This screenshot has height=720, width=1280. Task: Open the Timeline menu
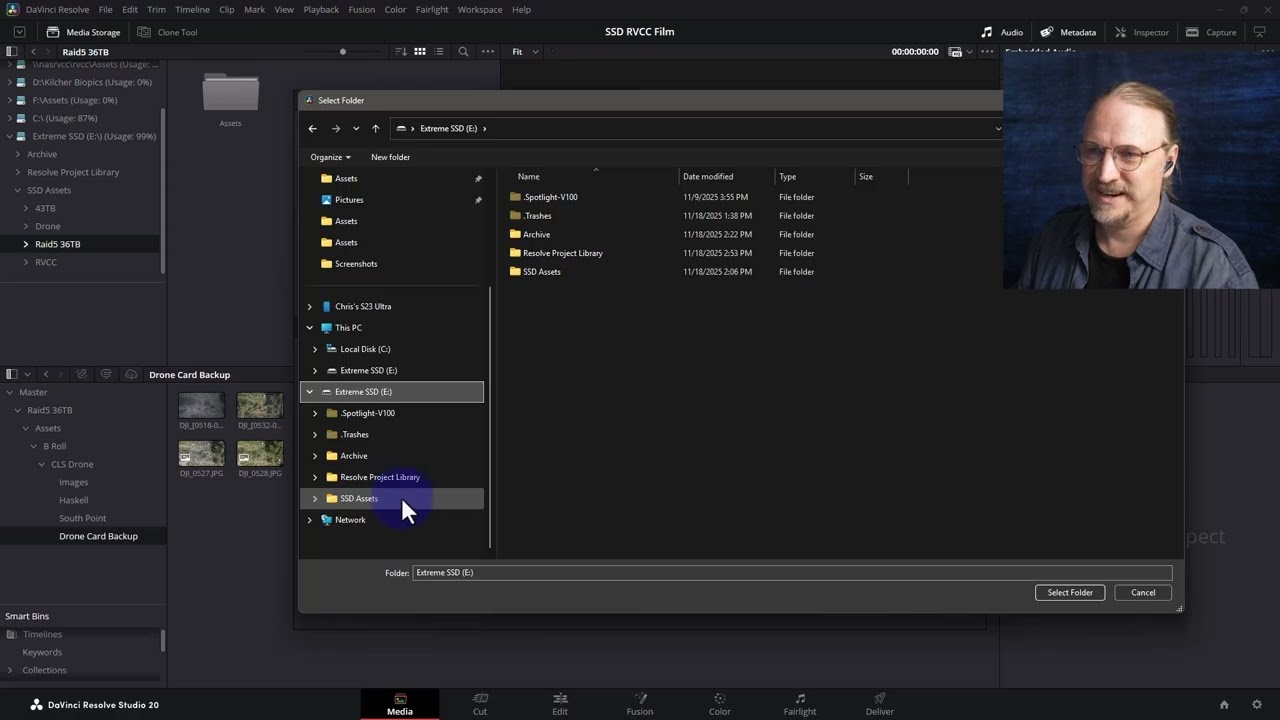pos(192,9)
